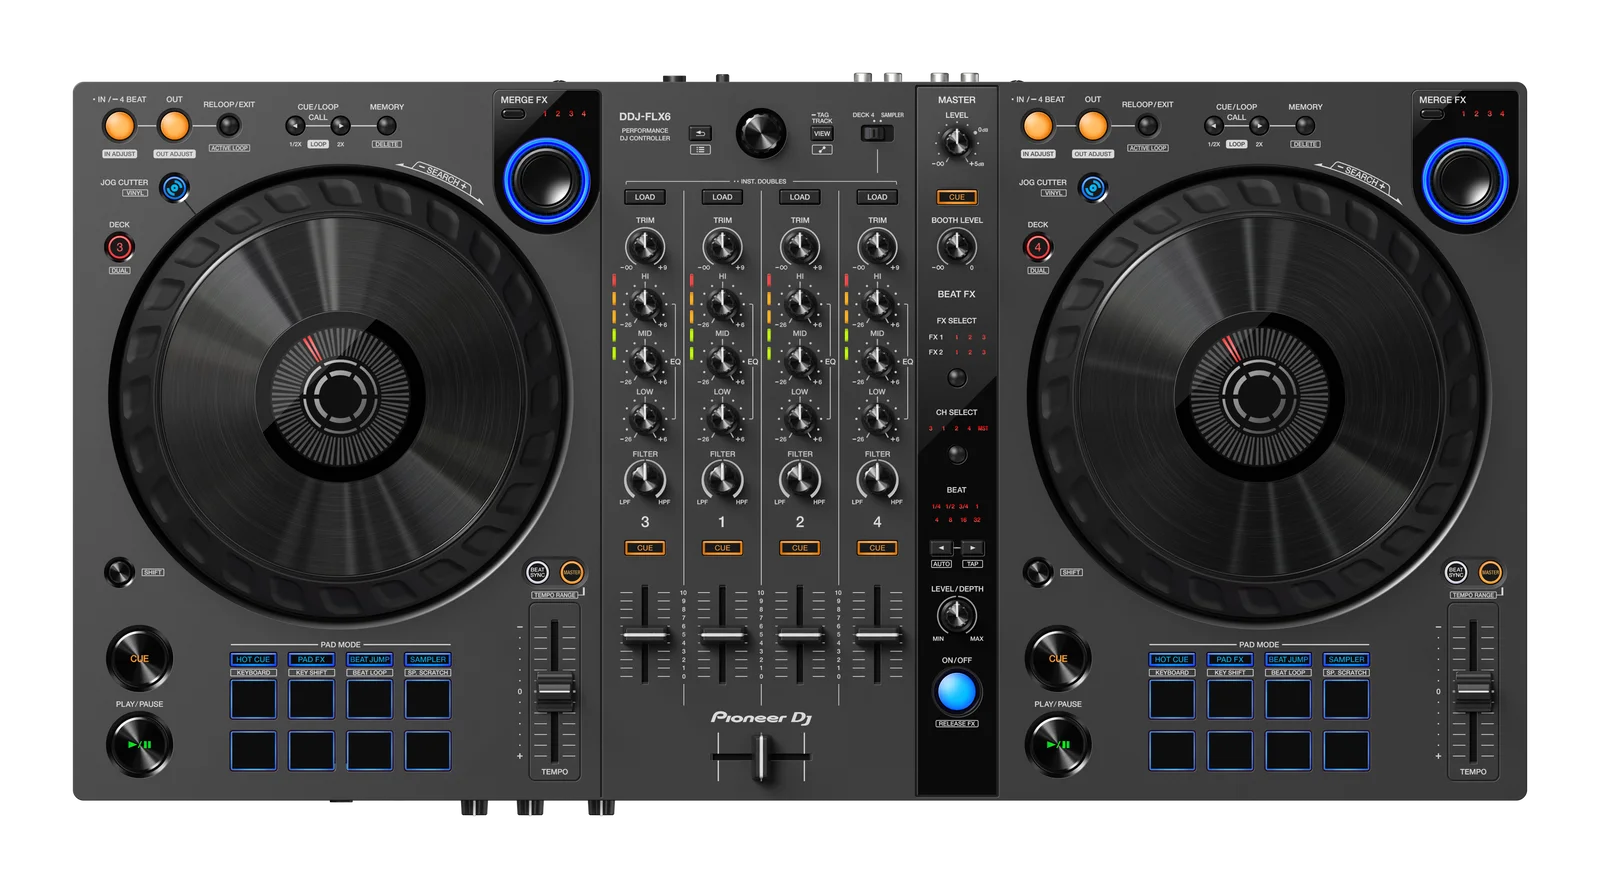Click left deck CUE/LOOP CALL right arrow
This screenshot has width=1600, height=889.
[x=341, y=126]
